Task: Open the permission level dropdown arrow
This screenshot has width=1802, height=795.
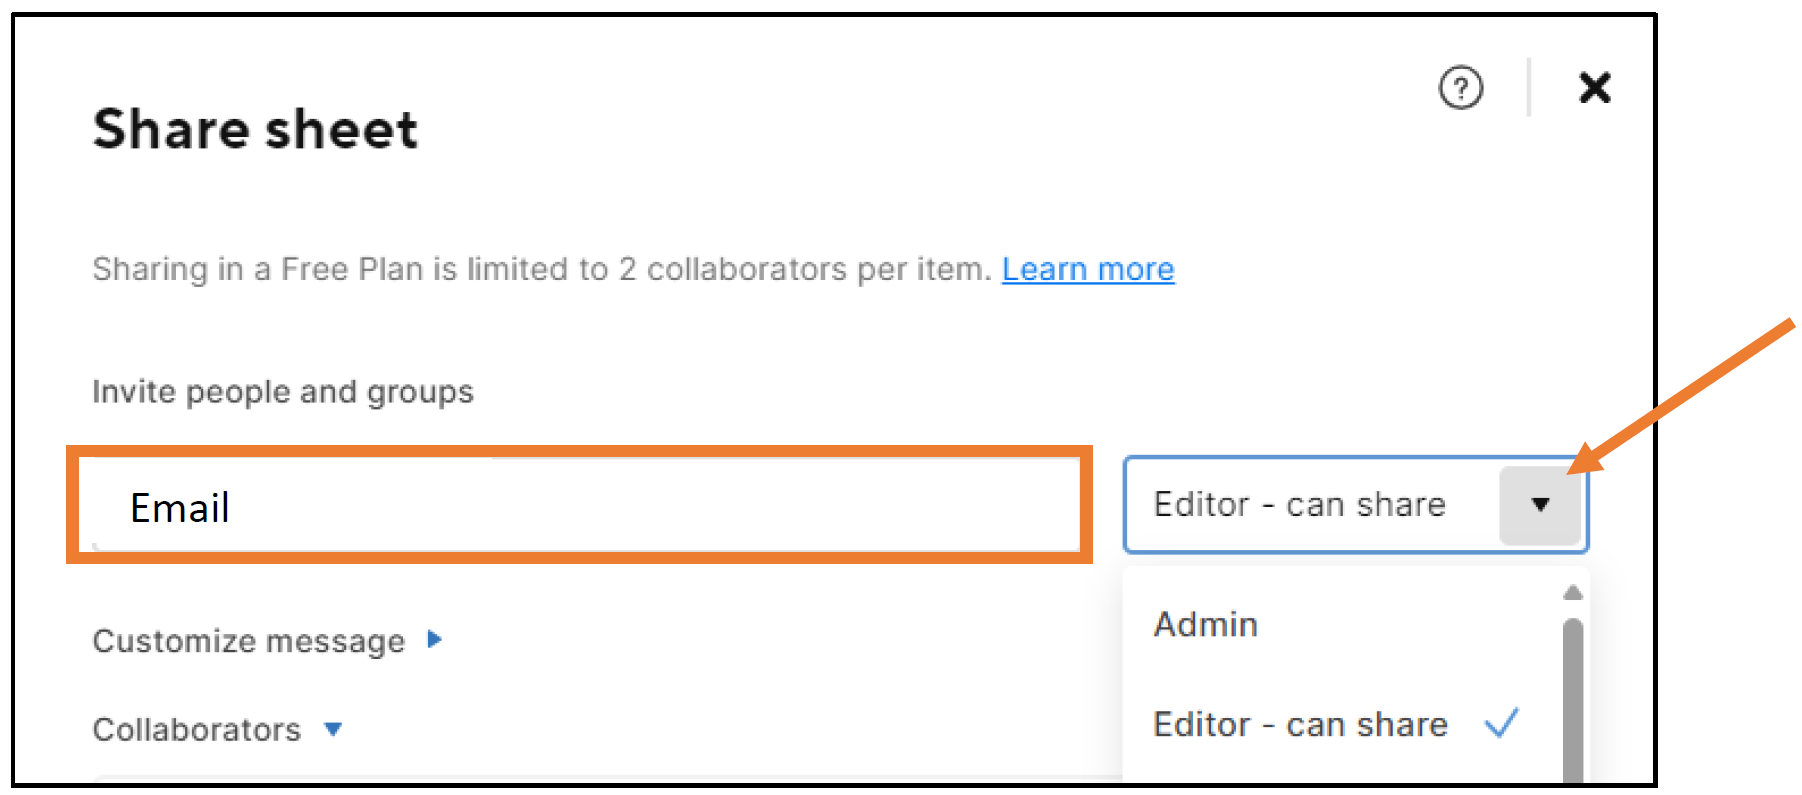Action: tap(1540, 505)
